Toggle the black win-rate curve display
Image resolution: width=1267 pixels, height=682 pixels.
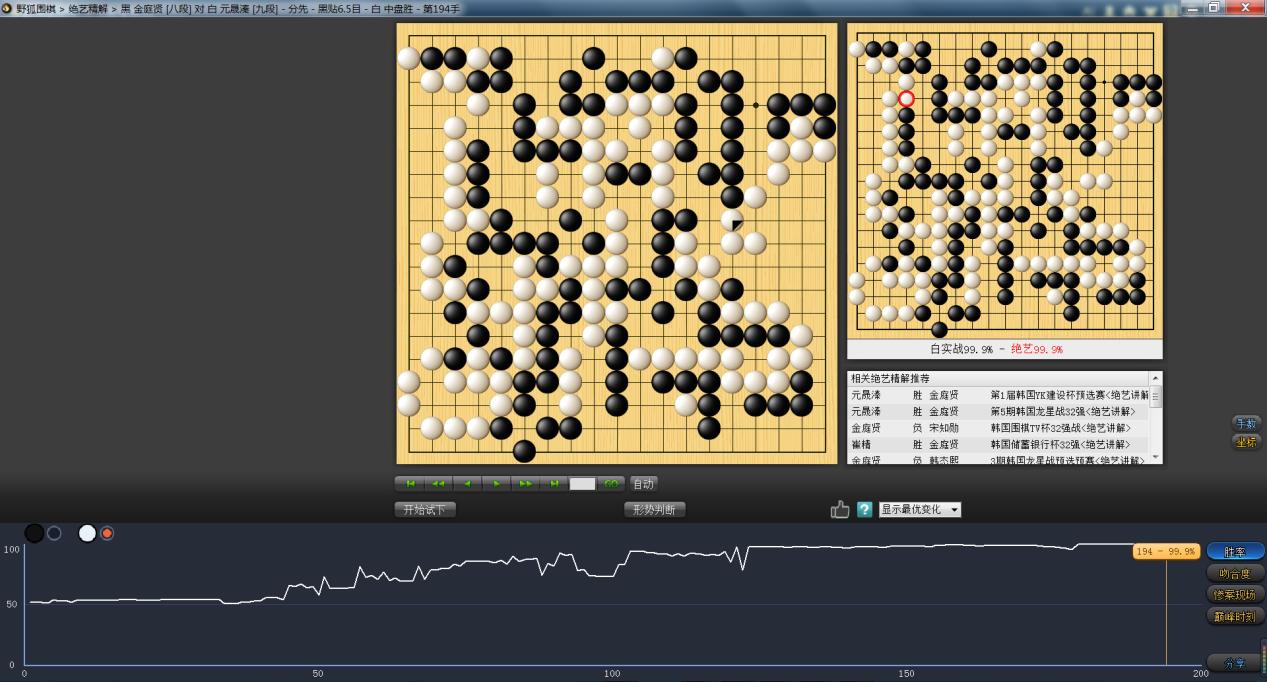[x=35, y=533]
